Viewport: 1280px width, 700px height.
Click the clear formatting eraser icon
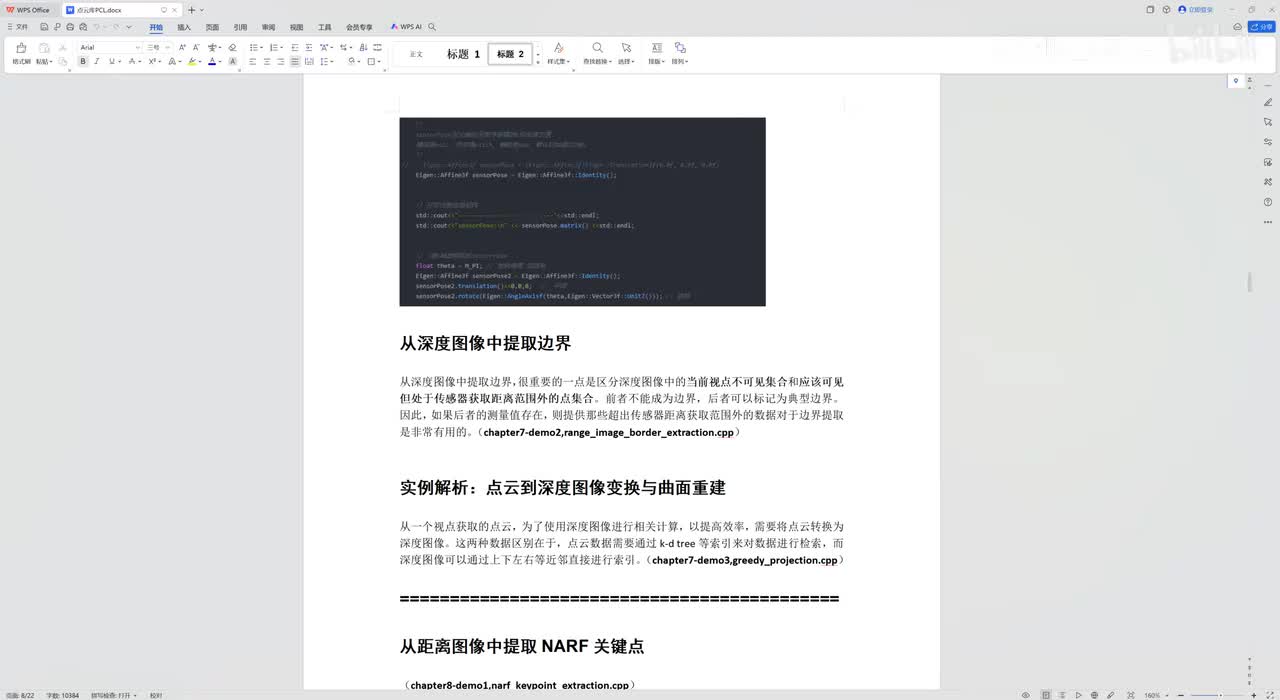pyautogui.click(x=232, y=47)
